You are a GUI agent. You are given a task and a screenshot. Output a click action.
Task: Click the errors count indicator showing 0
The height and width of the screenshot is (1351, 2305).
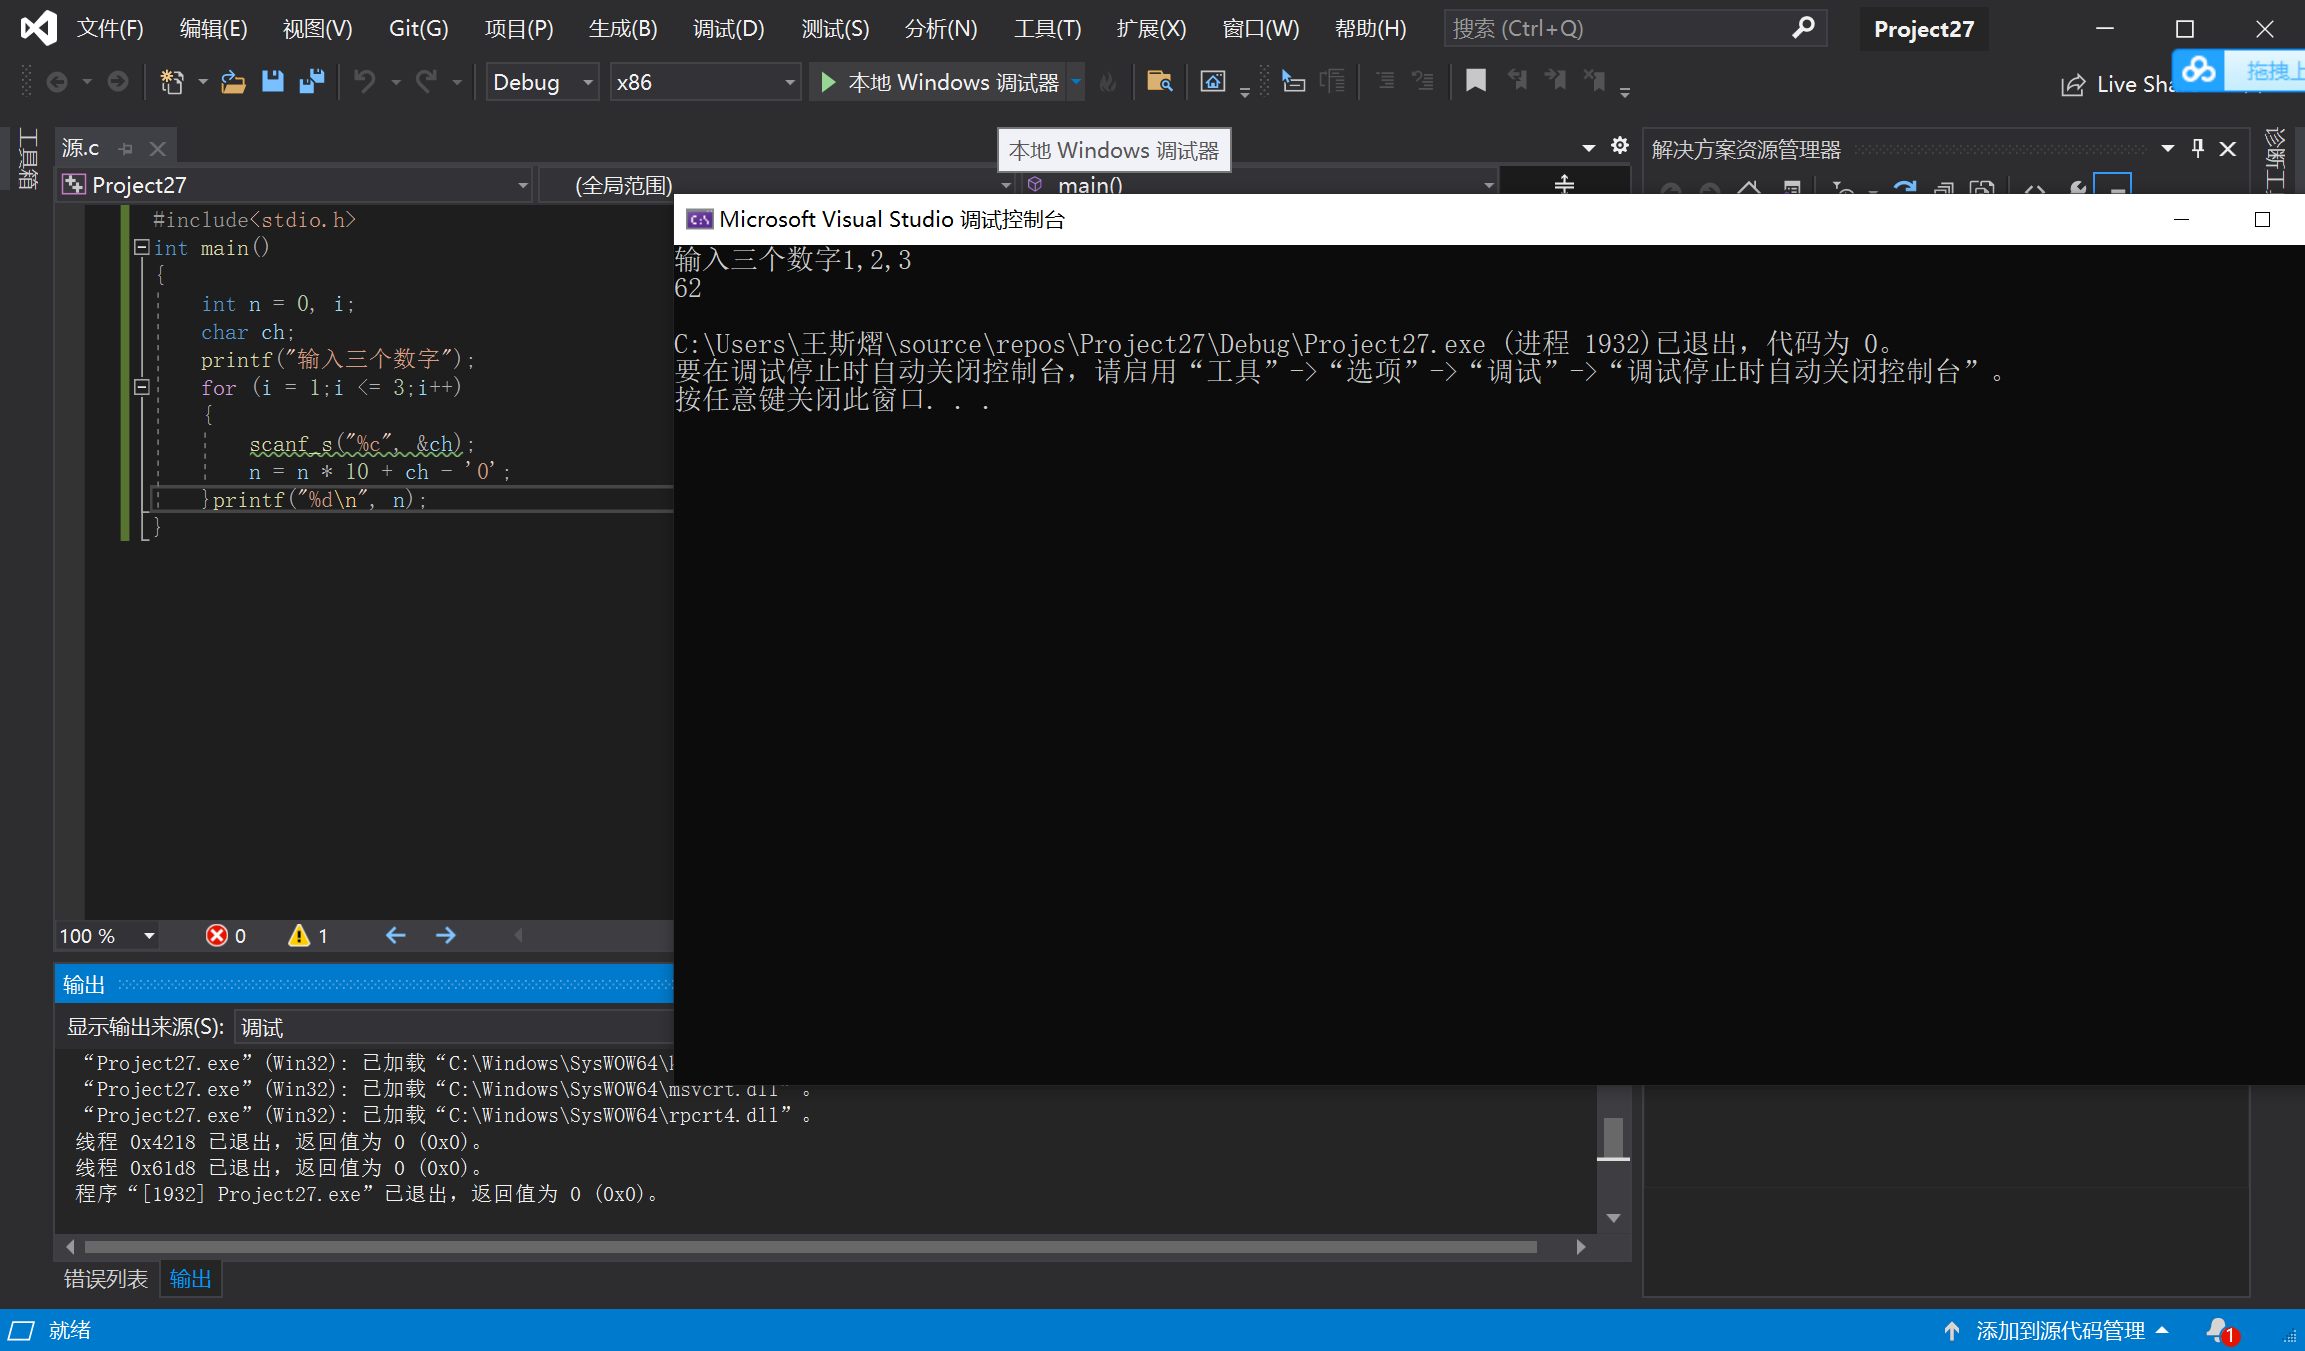pyautogui.click(x=226, y=935)
